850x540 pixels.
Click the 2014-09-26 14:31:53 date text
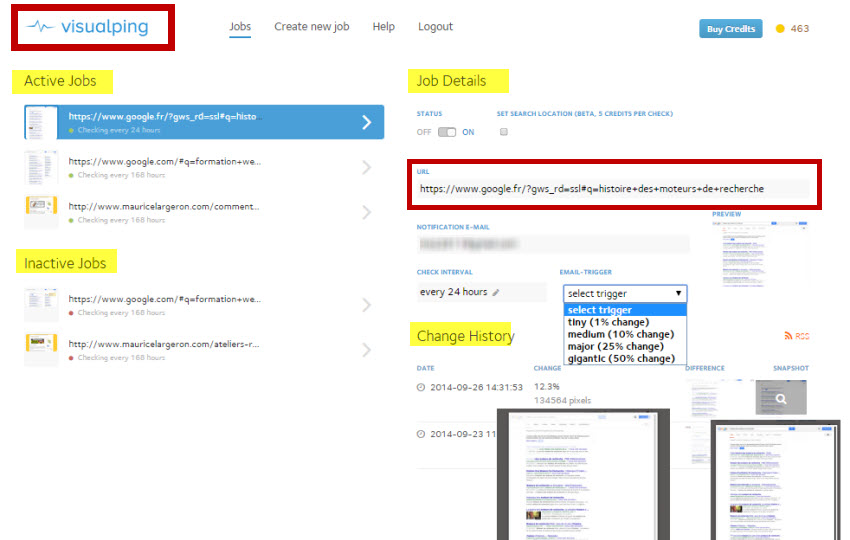point(476,387)
